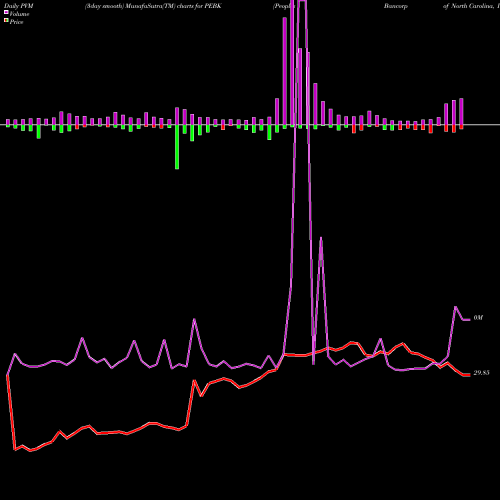This screenshot has width=500, height=500.
Task: Click the tallest green downward volume bar
Action: [x=177, y=147]
